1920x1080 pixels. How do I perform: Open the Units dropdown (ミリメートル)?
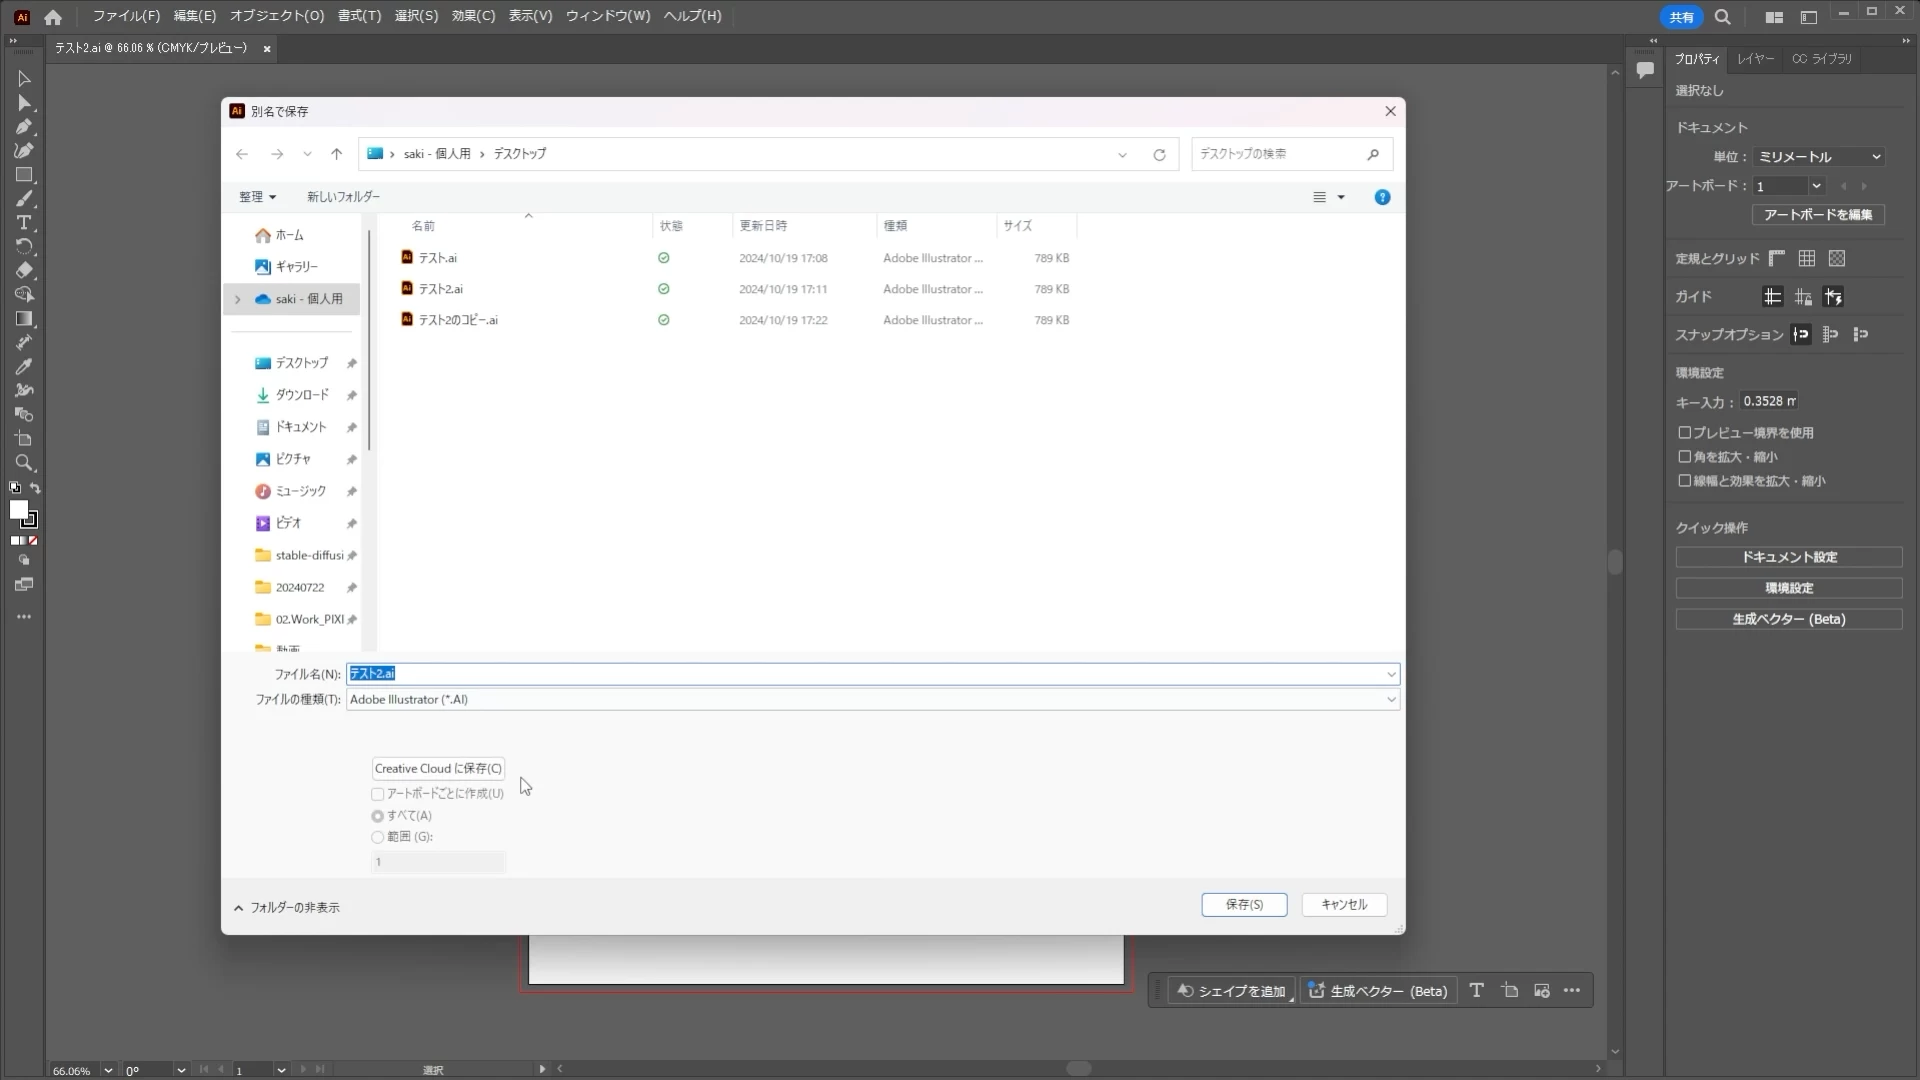[1820, 157]
